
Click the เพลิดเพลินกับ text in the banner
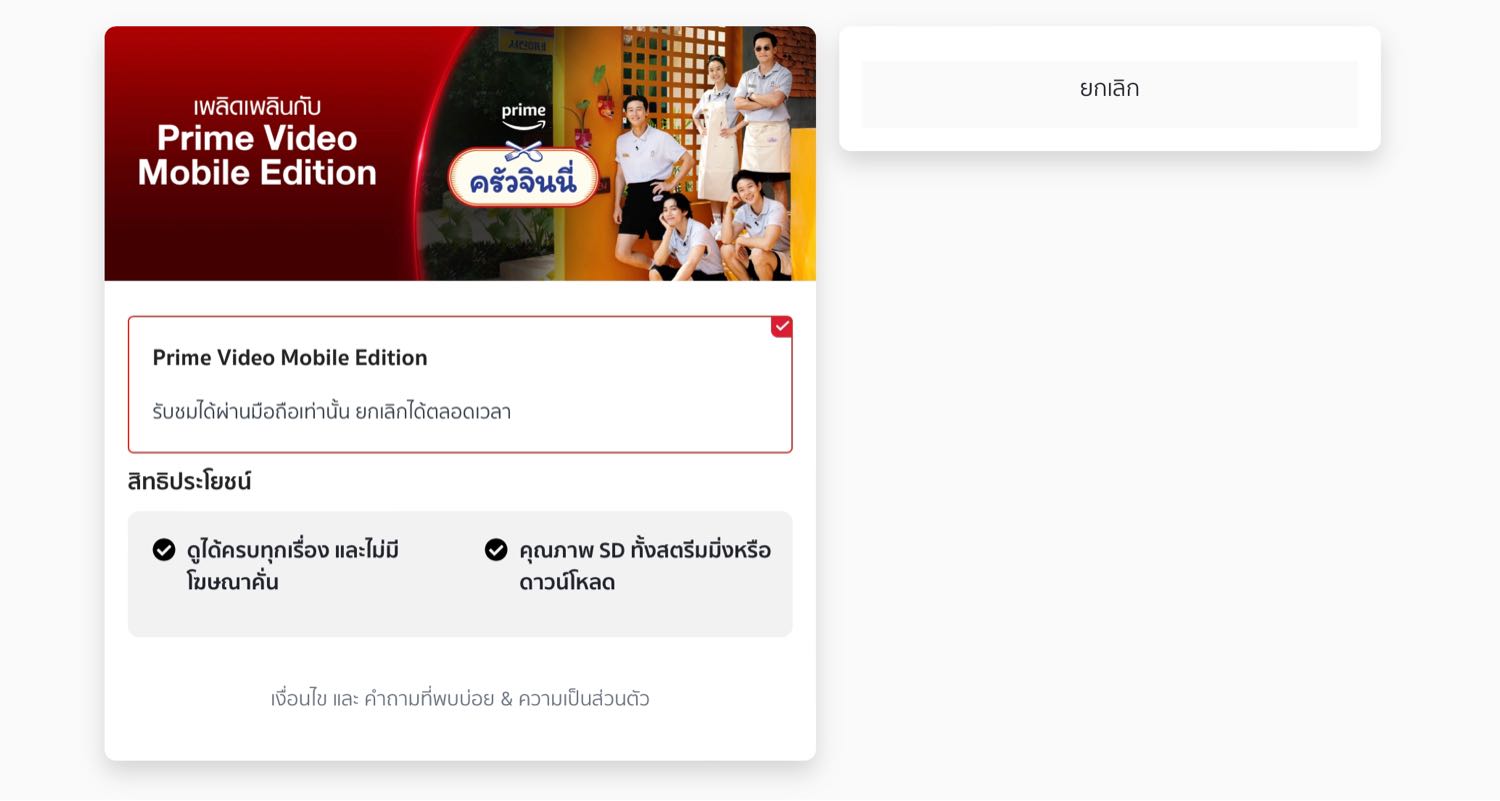pyautogui.click(x=257, y=106)
